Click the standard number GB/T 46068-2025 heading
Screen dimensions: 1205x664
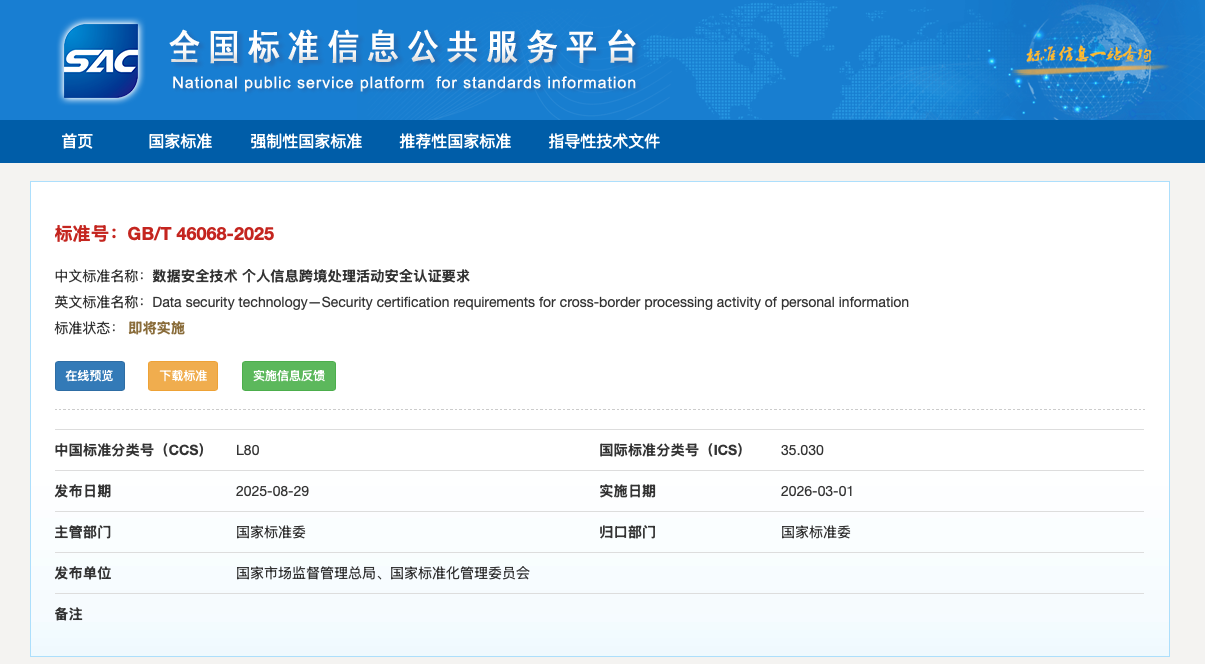coord(164,234)
